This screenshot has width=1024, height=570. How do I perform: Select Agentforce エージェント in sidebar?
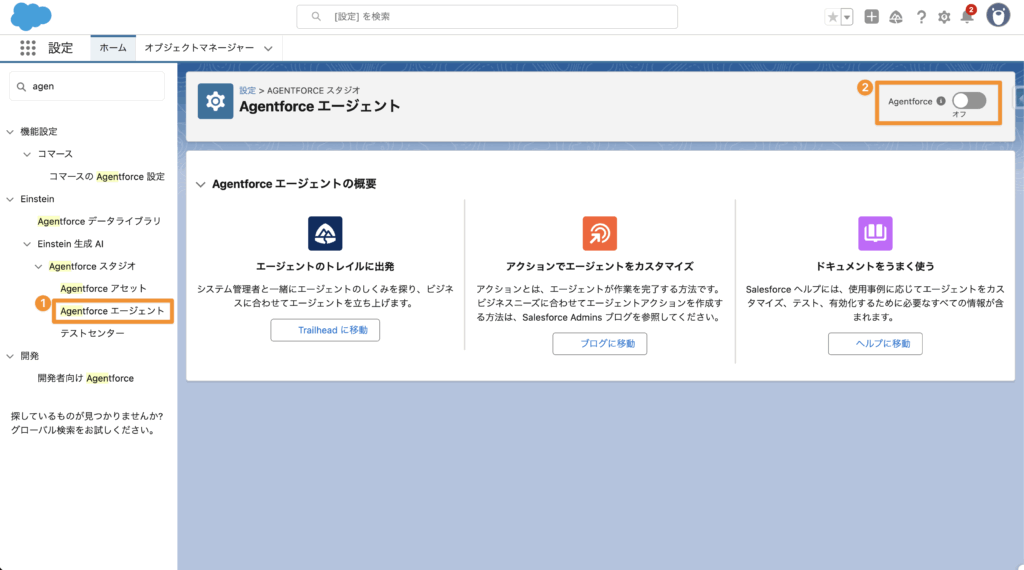coord(112,311)
